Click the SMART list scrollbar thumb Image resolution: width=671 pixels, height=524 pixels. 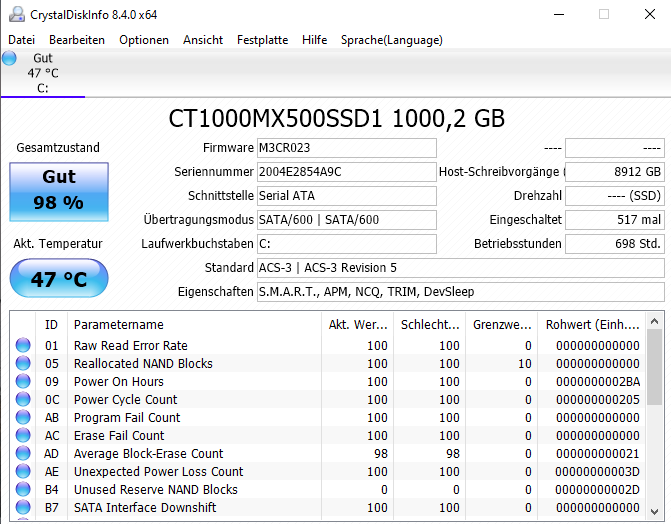[x=654, y=367]
